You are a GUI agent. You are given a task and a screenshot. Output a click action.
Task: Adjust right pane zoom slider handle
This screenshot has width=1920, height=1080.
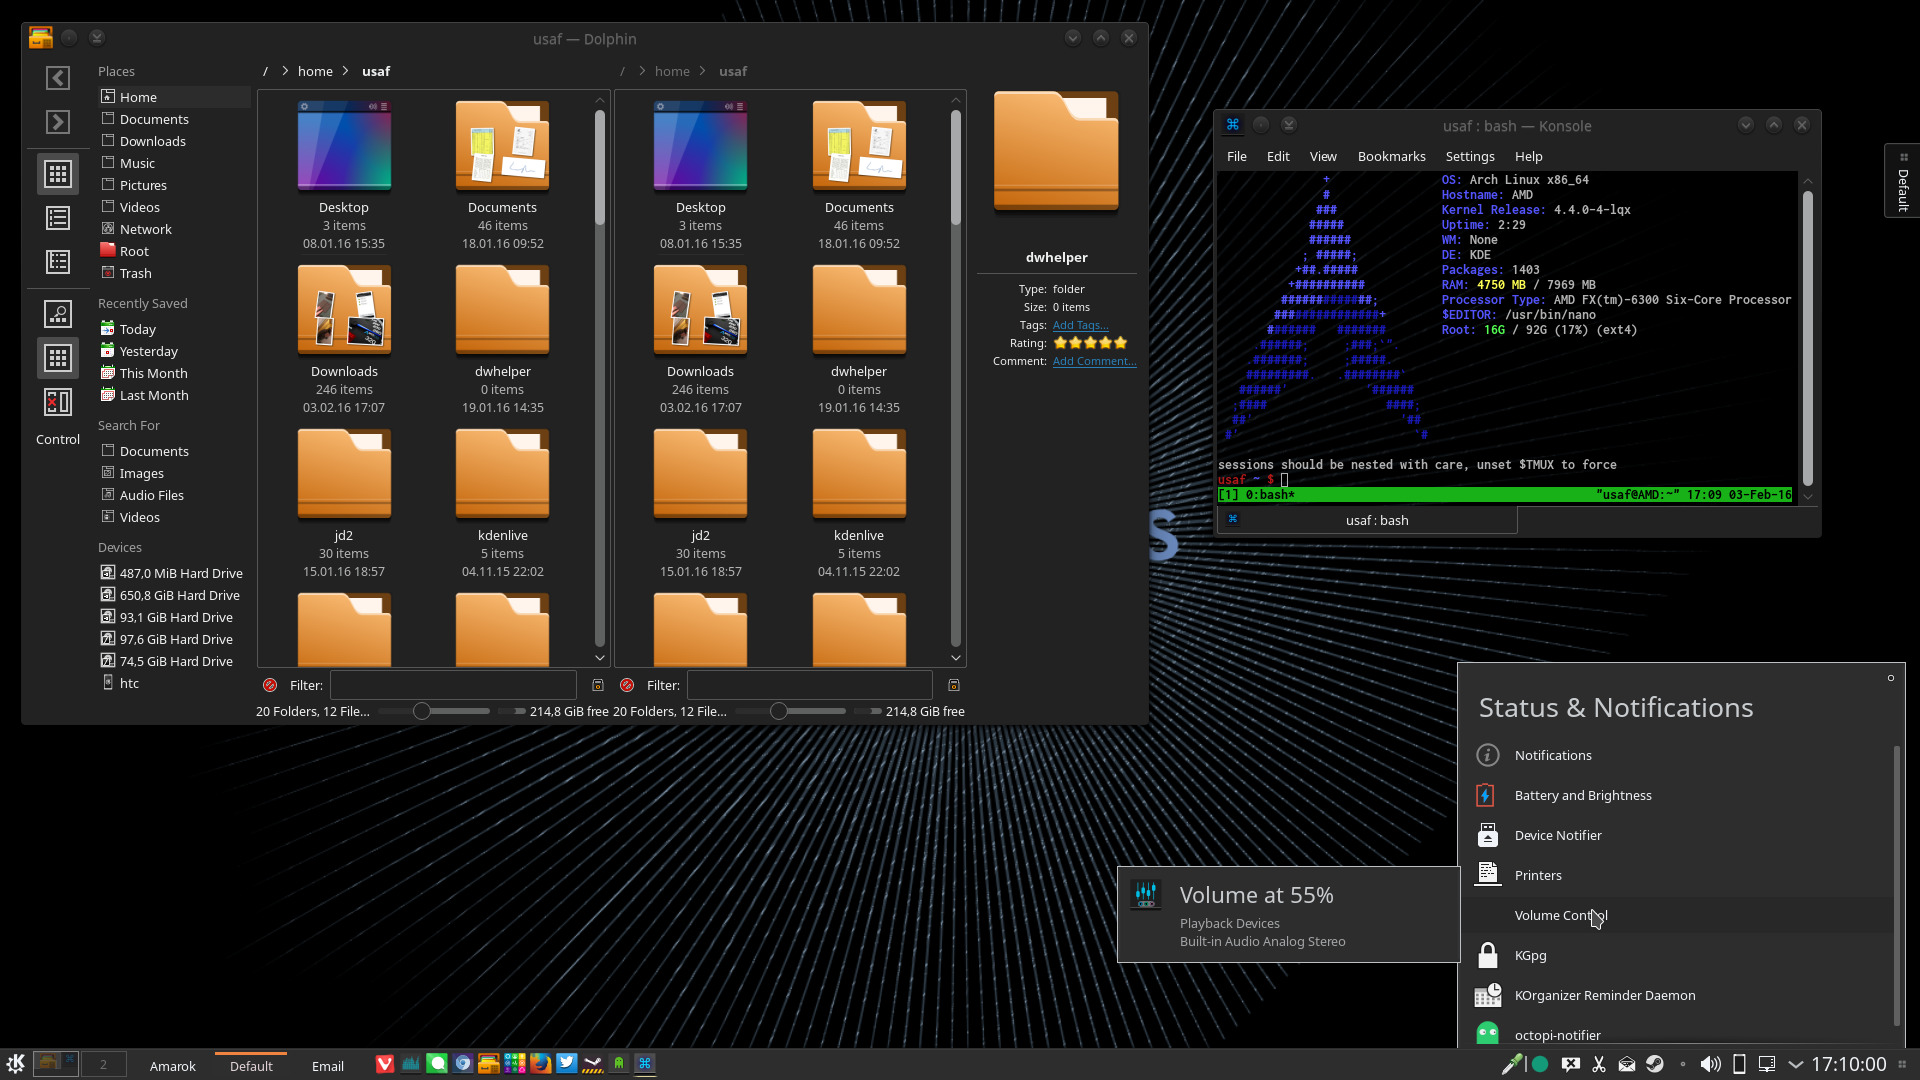pos(778,711)
